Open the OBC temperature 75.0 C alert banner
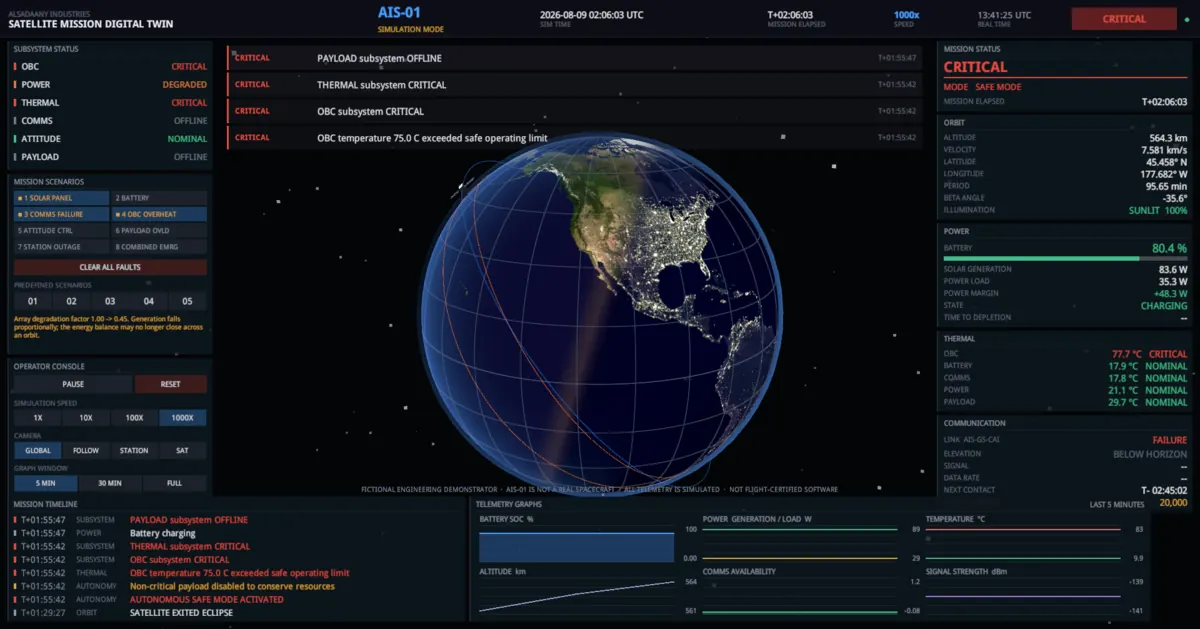The image size is (1200, 629). pyautogui.click(x=573, y=138)
